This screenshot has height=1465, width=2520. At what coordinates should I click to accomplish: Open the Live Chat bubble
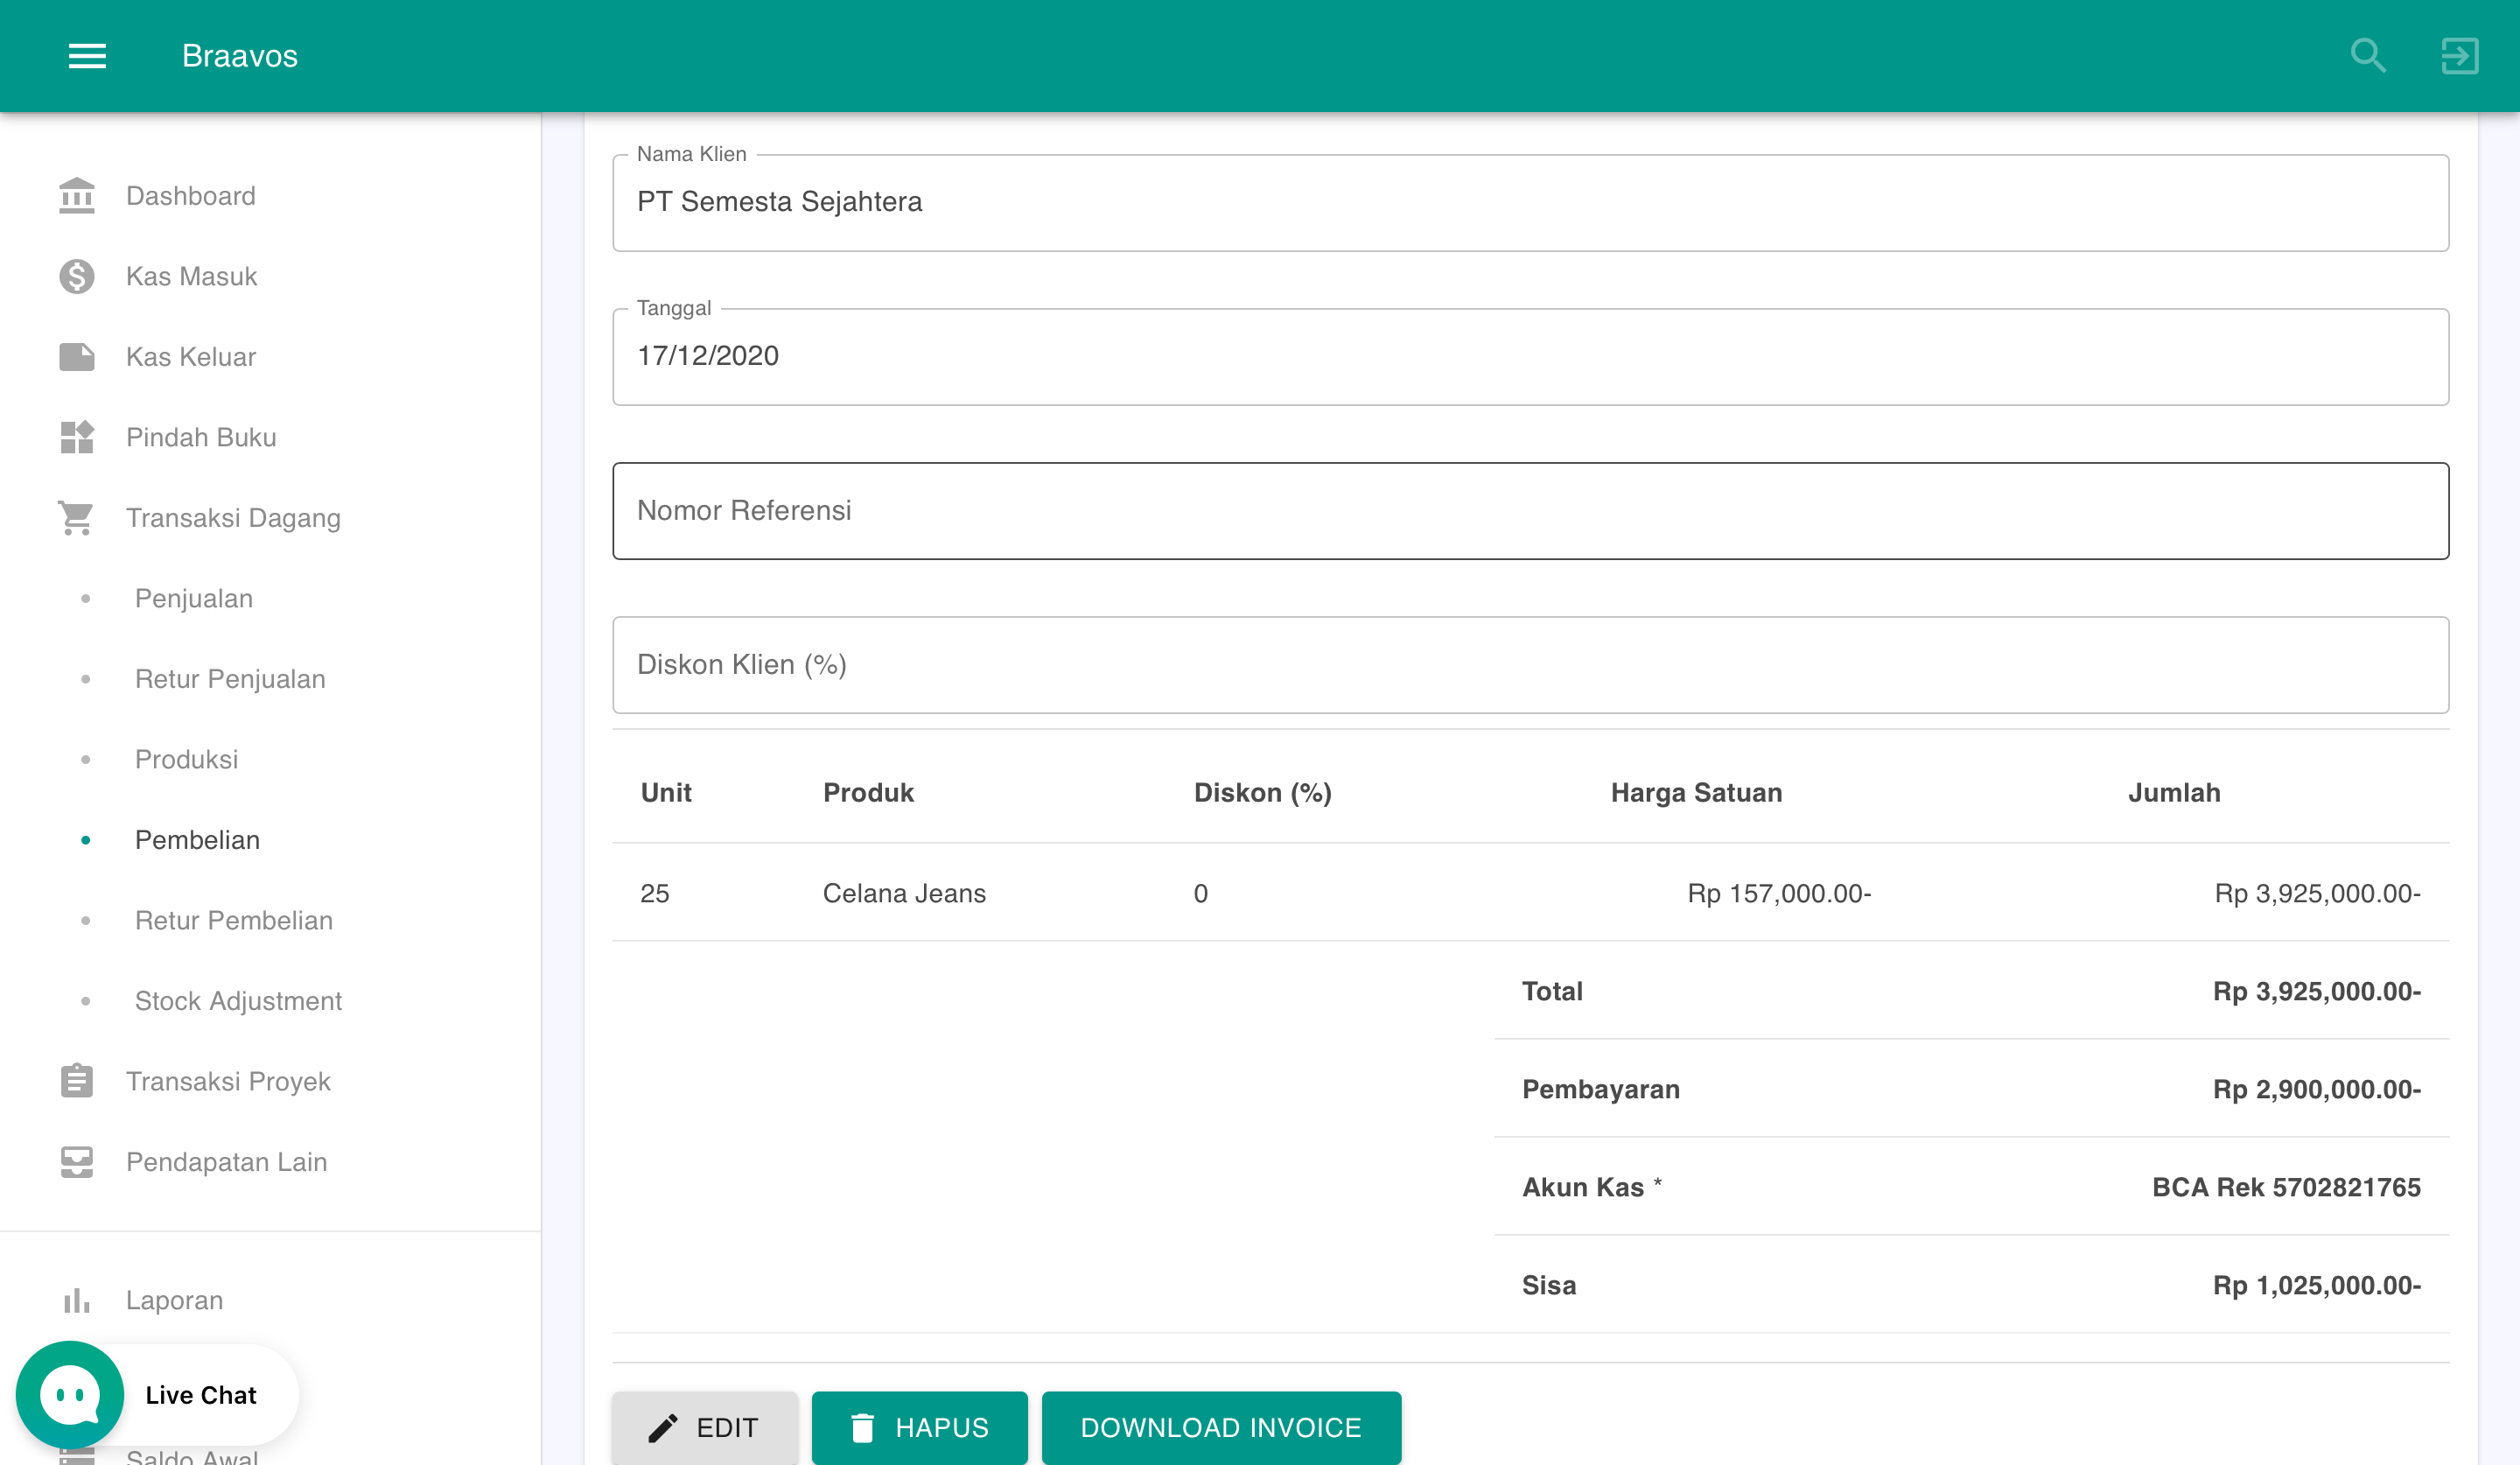point(70,1394)
